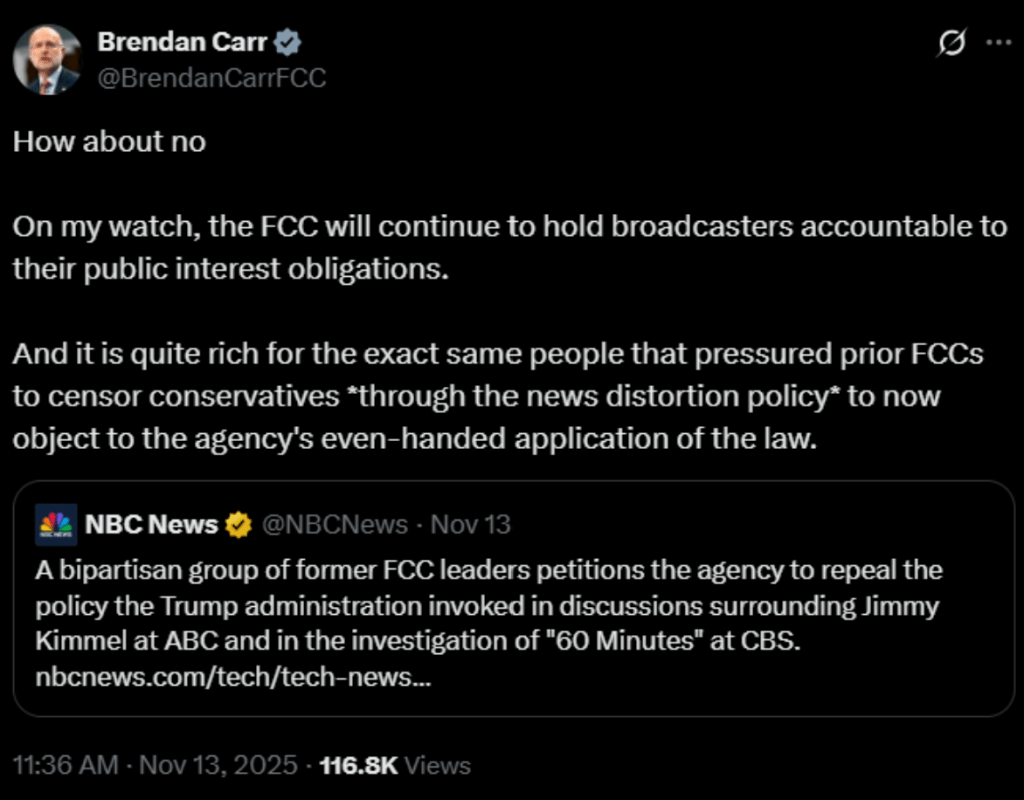Open the NBC News account name

[151, 524]
